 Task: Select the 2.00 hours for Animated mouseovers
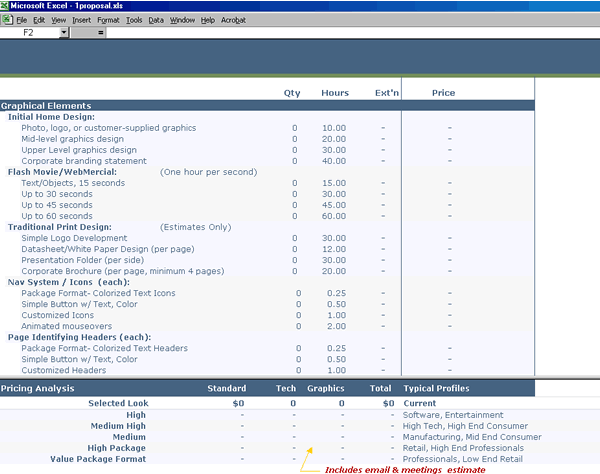click(x=336, y=326)
